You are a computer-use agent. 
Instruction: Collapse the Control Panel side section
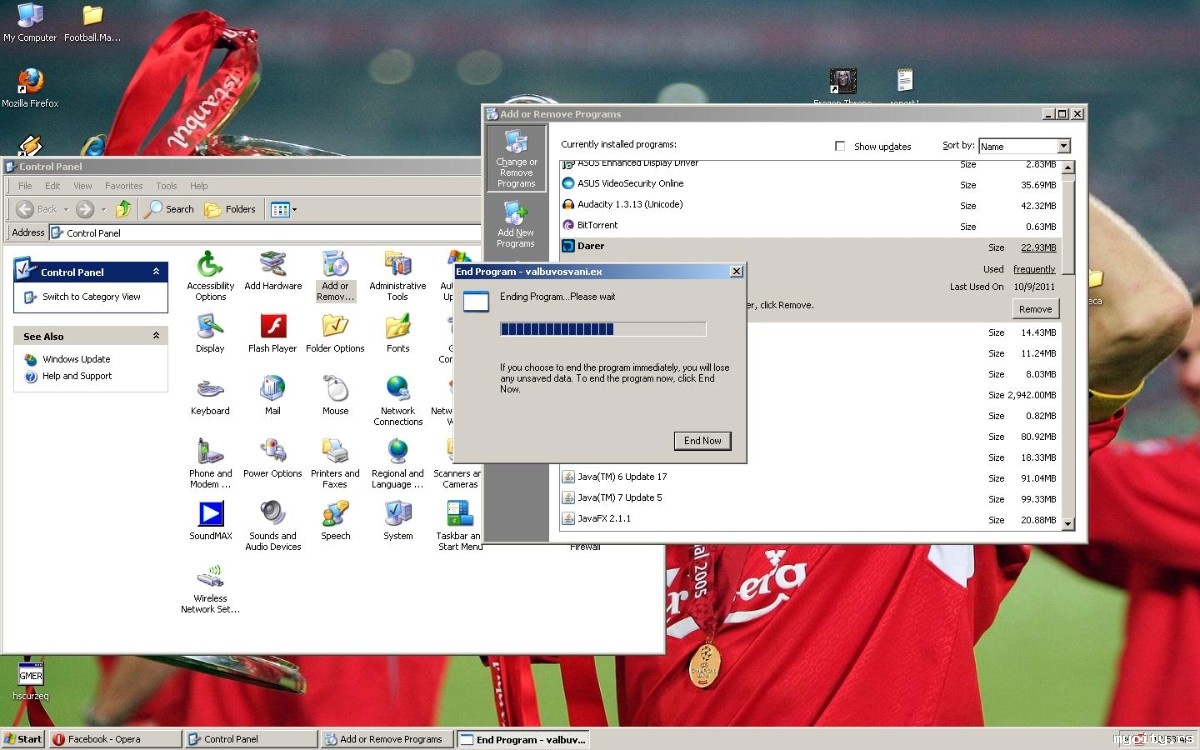[x=156, y=272]
